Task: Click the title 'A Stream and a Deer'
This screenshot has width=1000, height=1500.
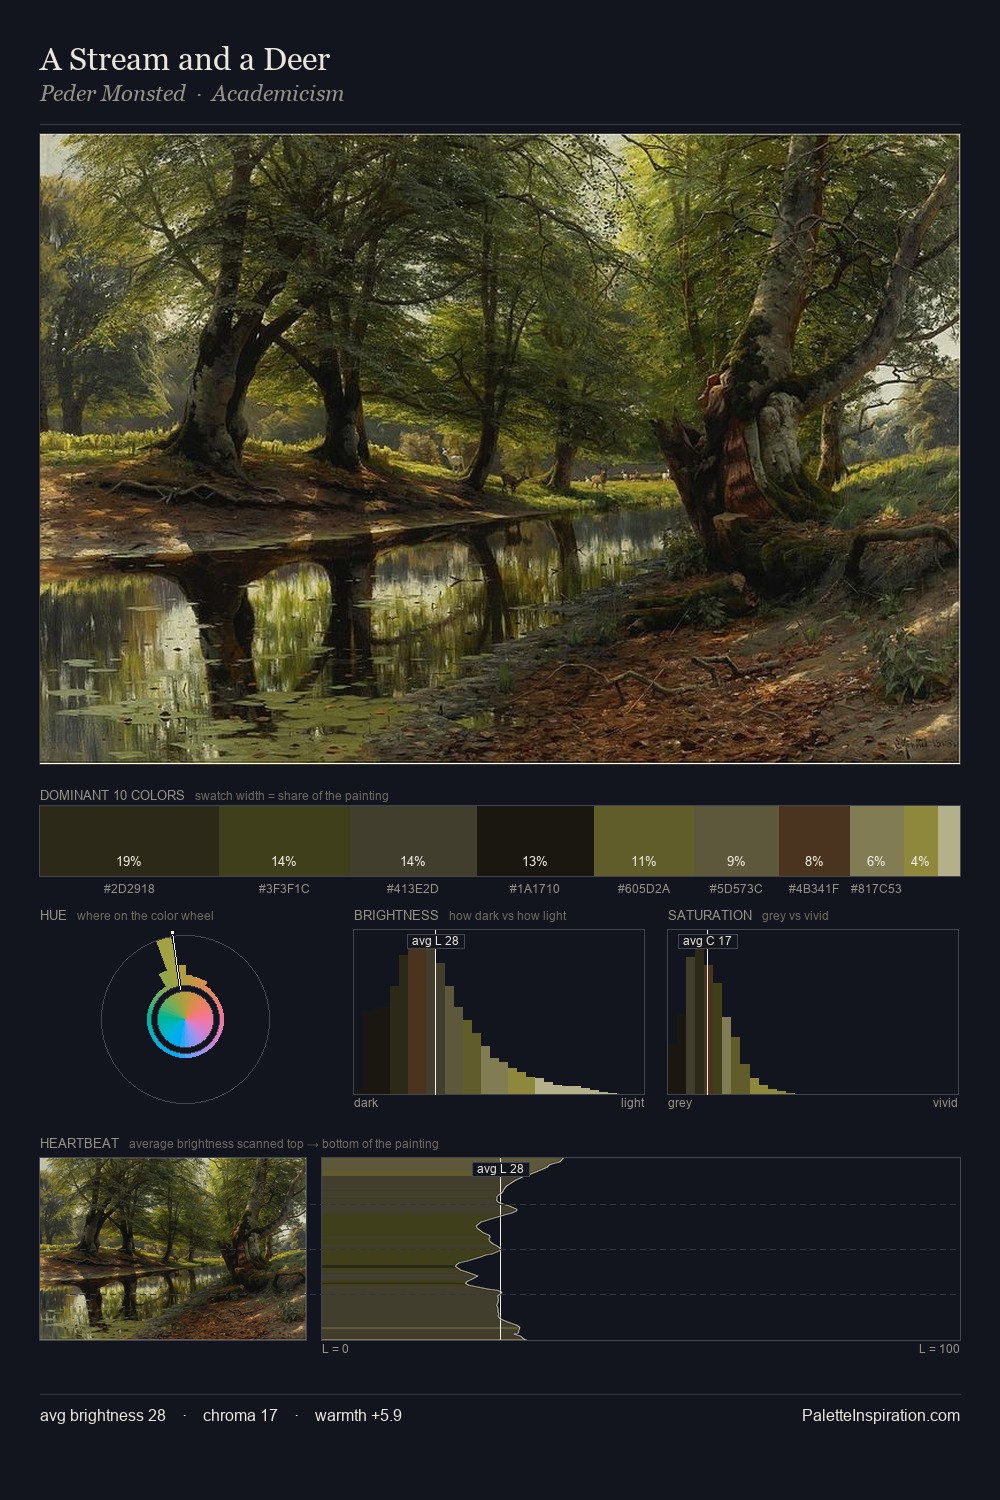Action: (185, 60)
